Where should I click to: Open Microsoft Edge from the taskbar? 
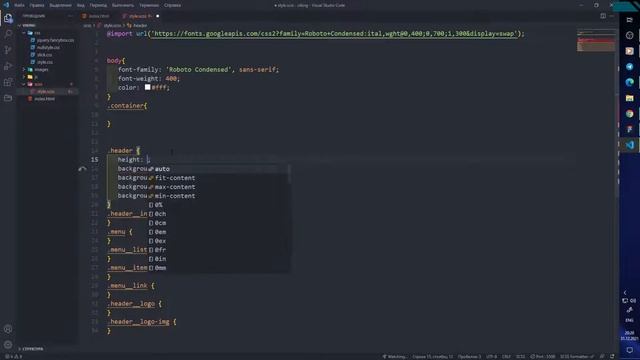pyautogui.click(x=629, y=82)
